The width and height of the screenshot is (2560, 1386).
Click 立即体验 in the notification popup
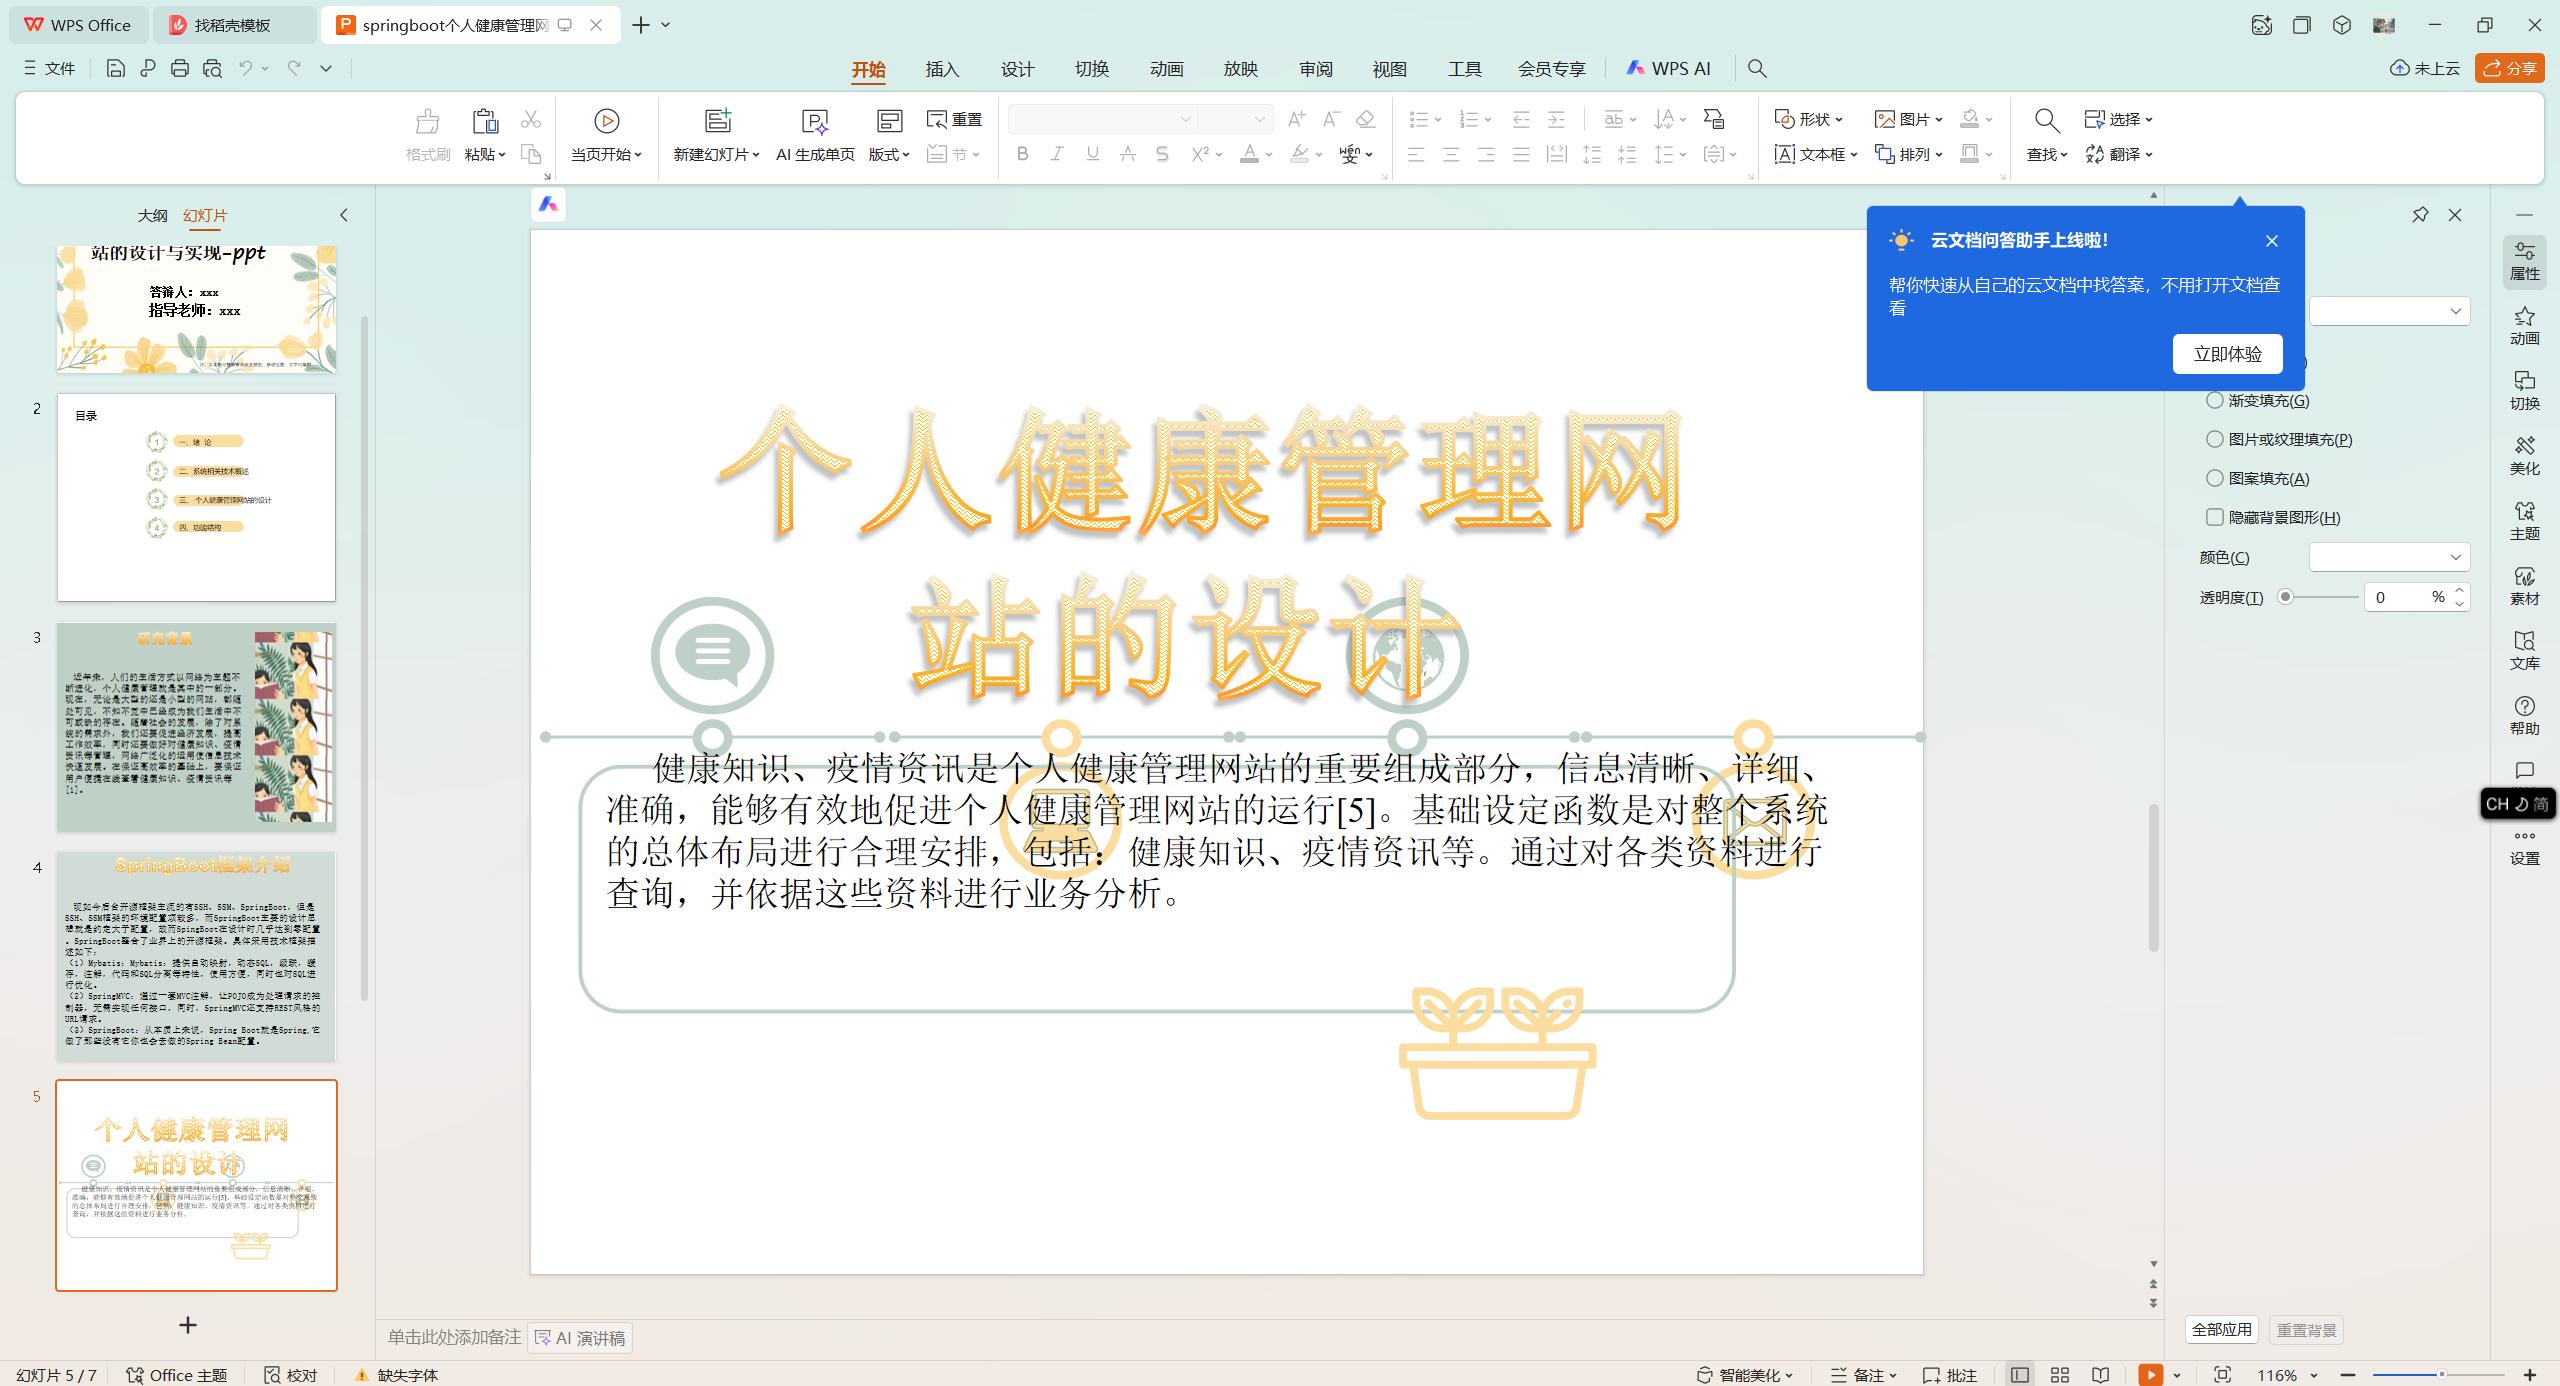pos(2227,353)
